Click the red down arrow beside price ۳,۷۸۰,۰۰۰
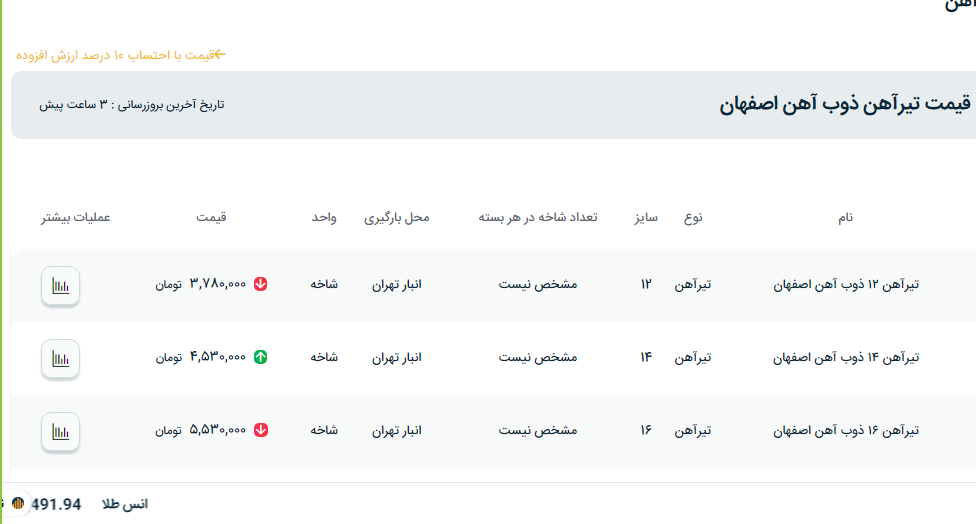Viewport: 976px width, 524px height. coord(261,284)
